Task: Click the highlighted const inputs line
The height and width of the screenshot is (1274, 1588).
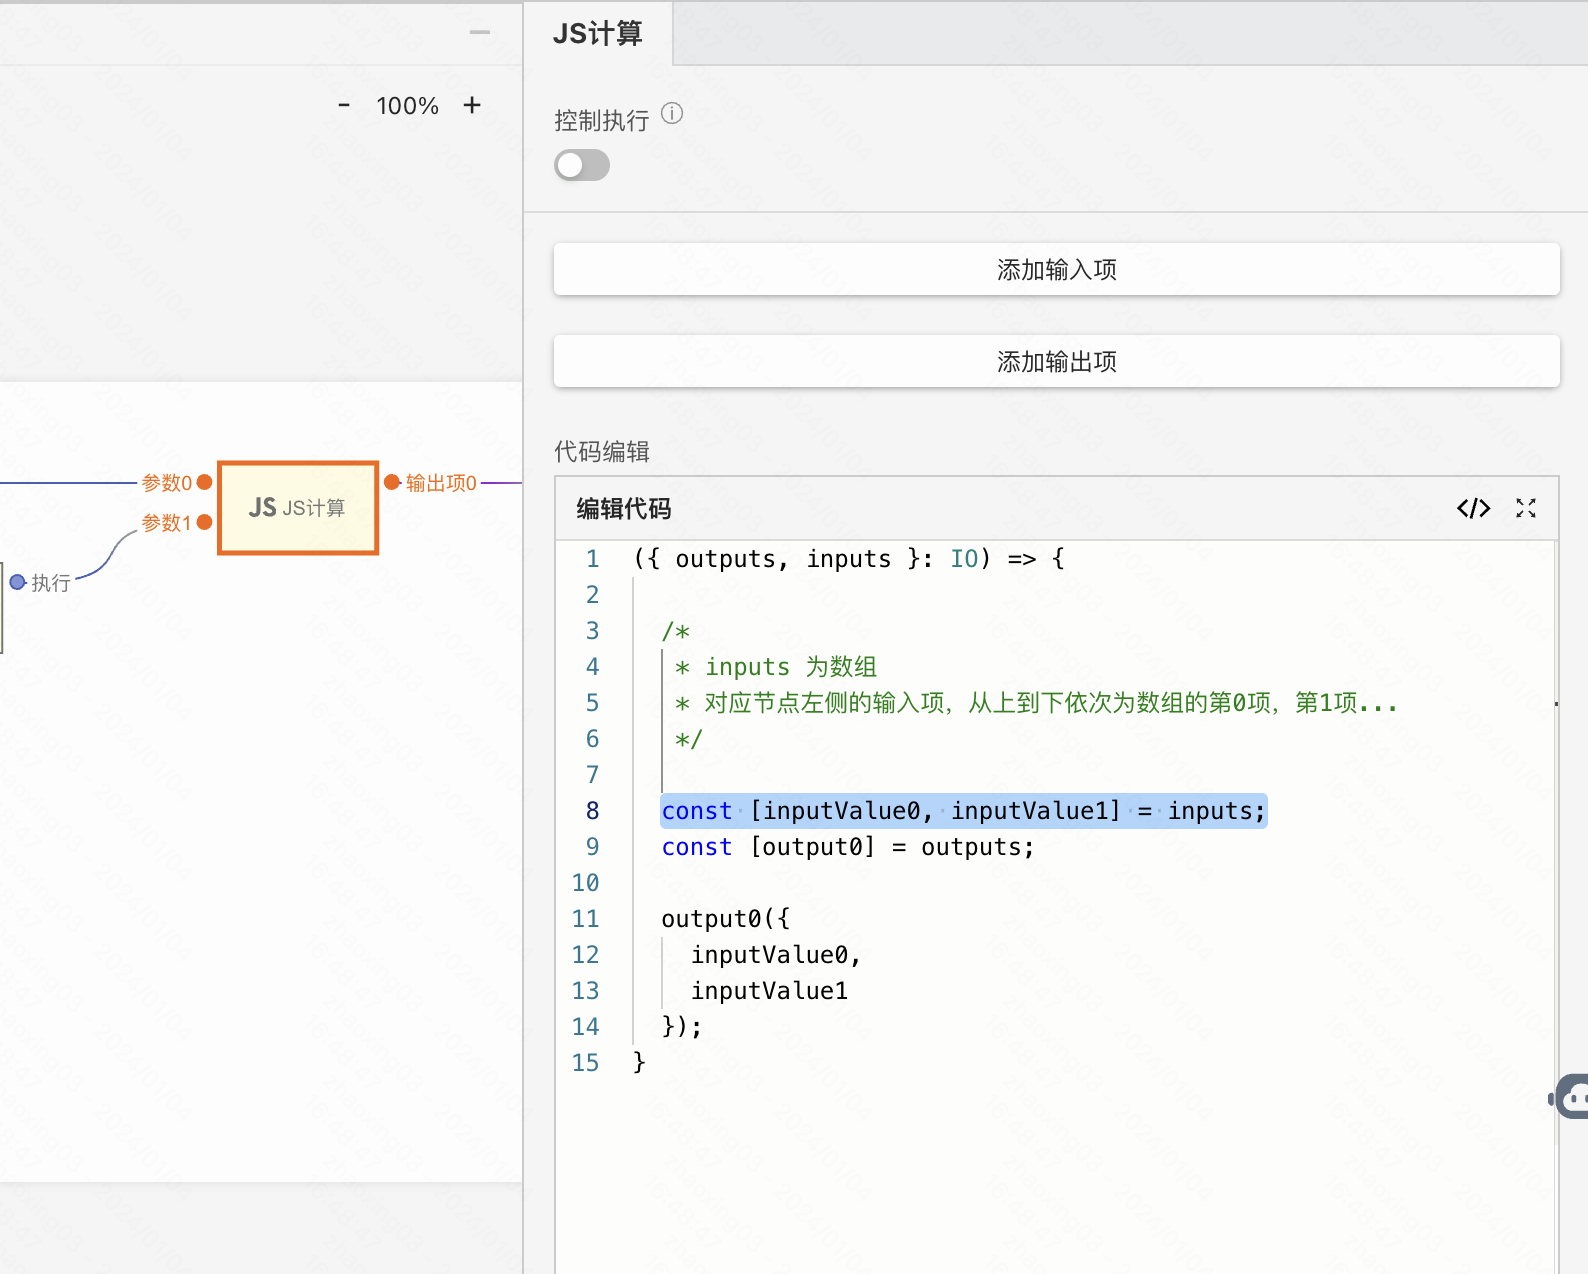Action: click(964, 811)
